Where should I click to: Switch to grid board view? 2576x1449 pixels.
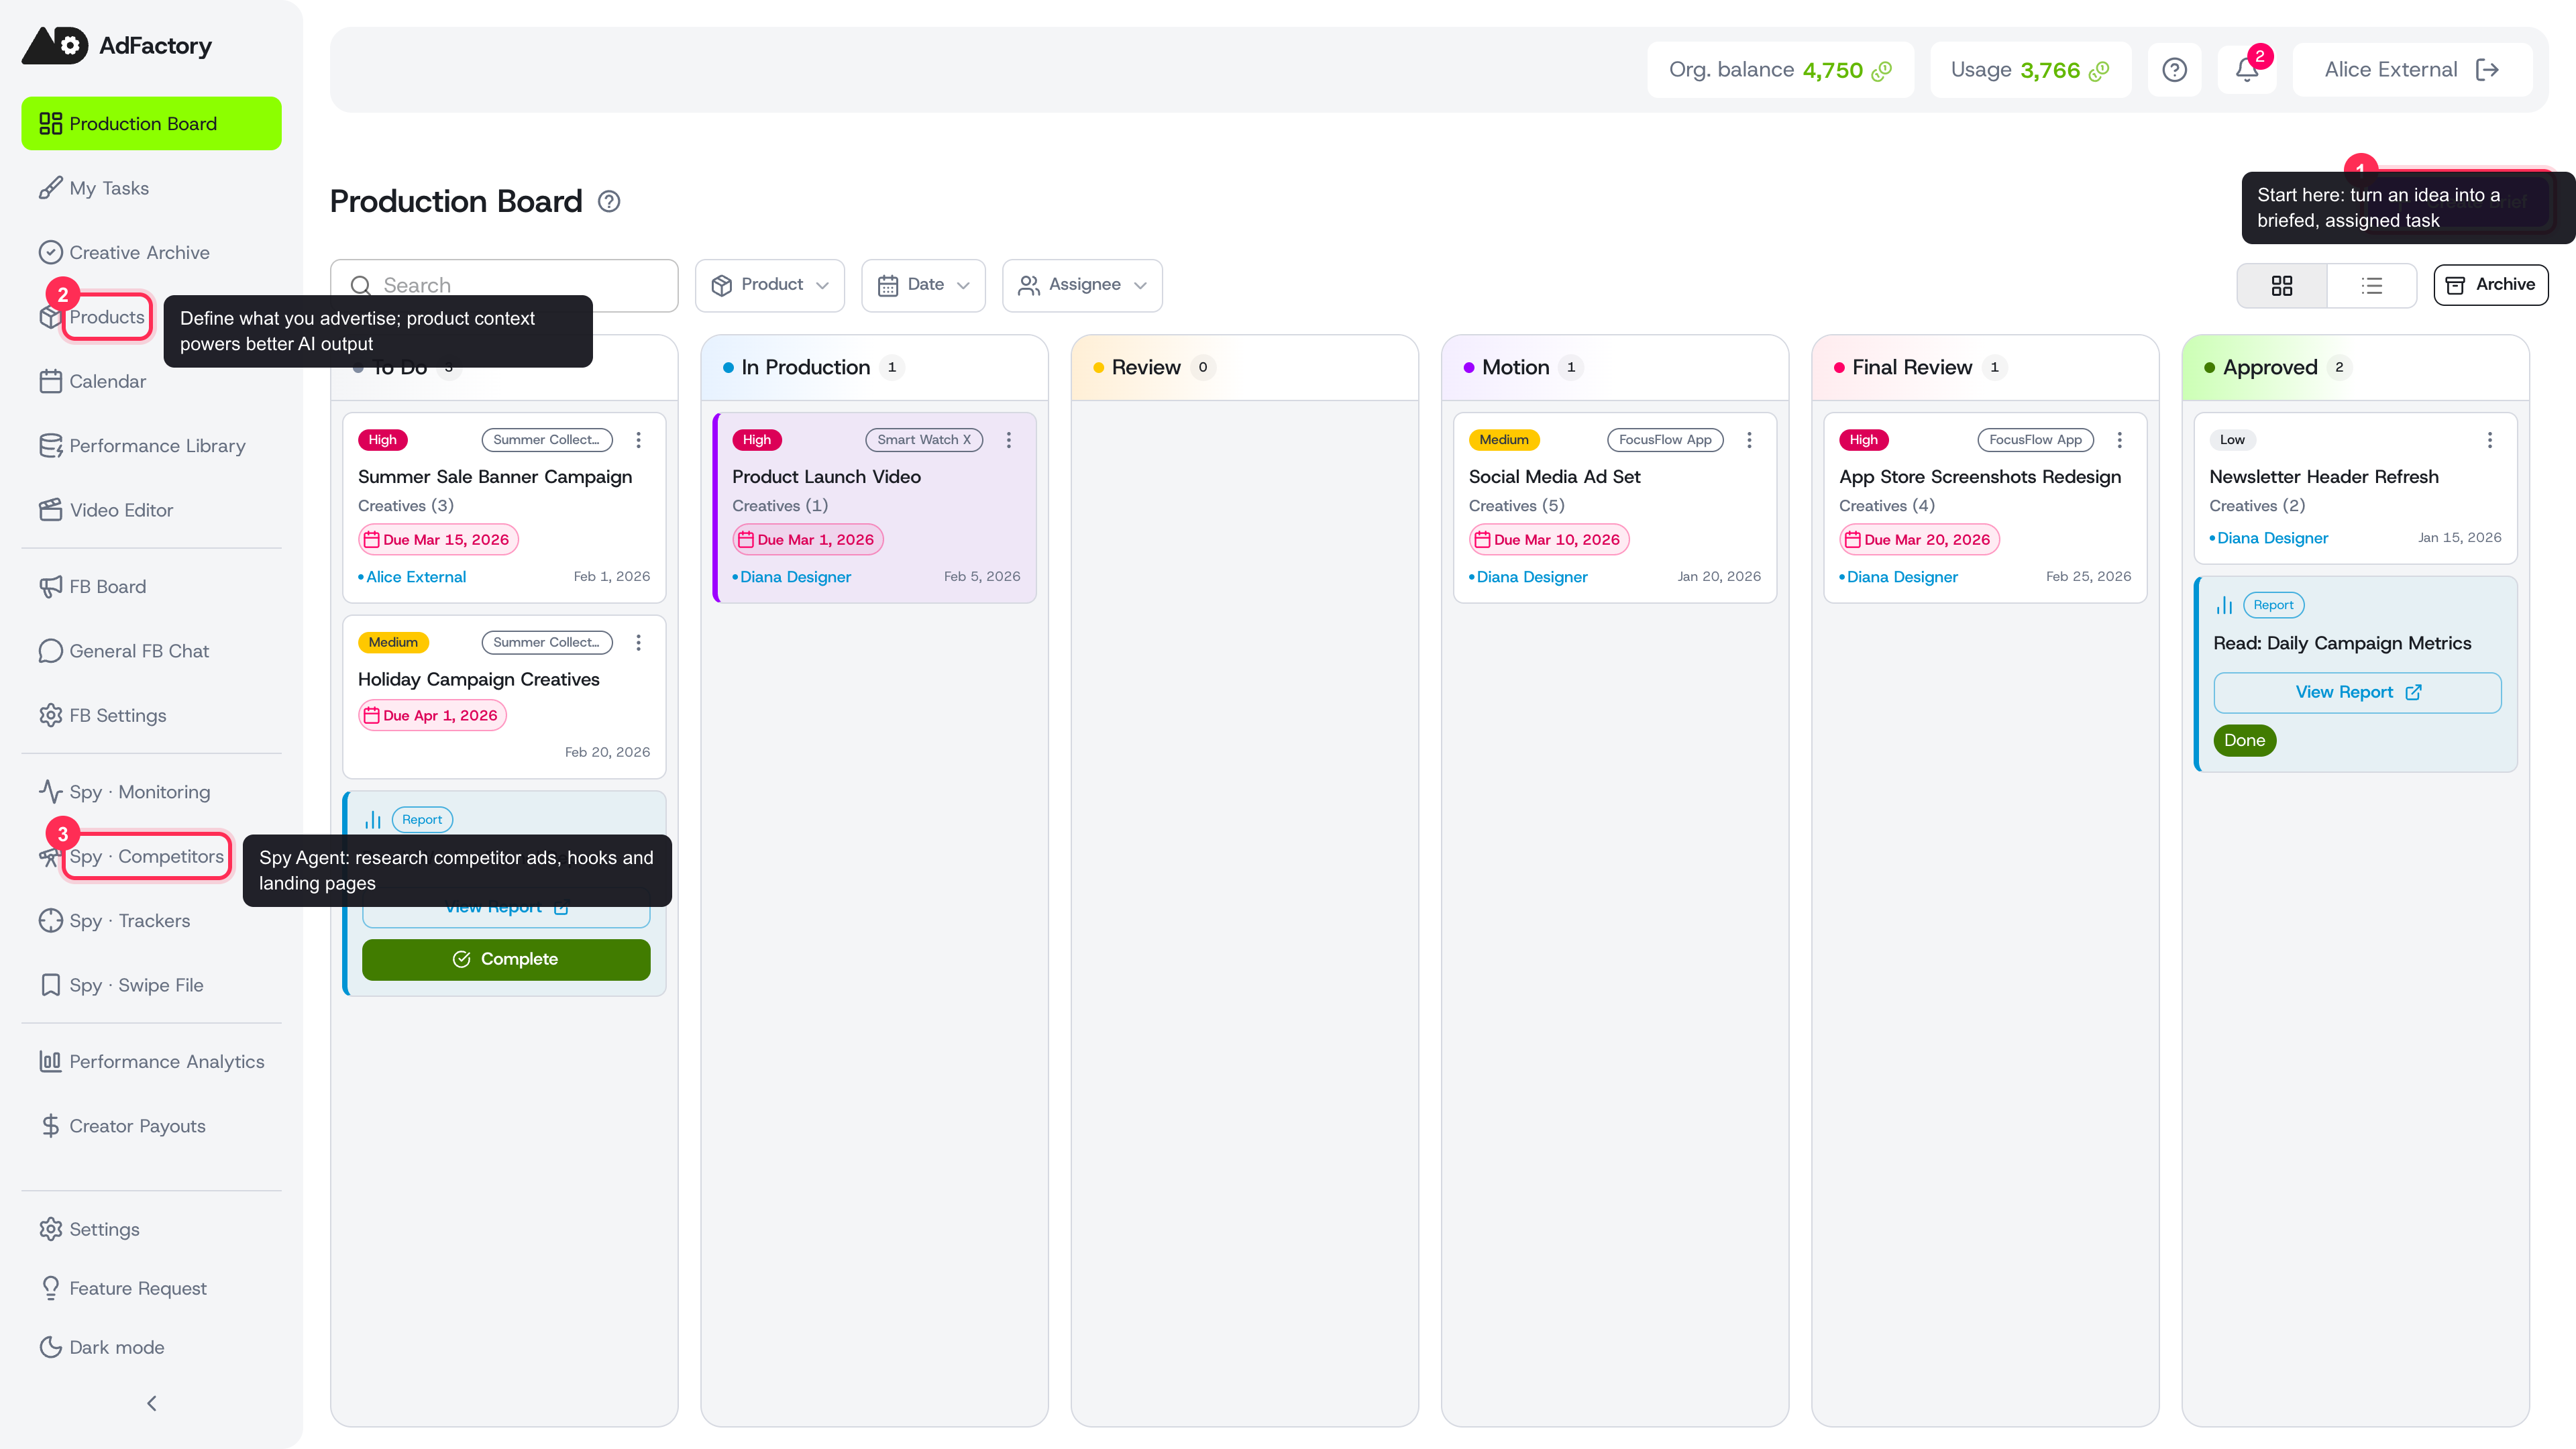tap(2281, 286)
